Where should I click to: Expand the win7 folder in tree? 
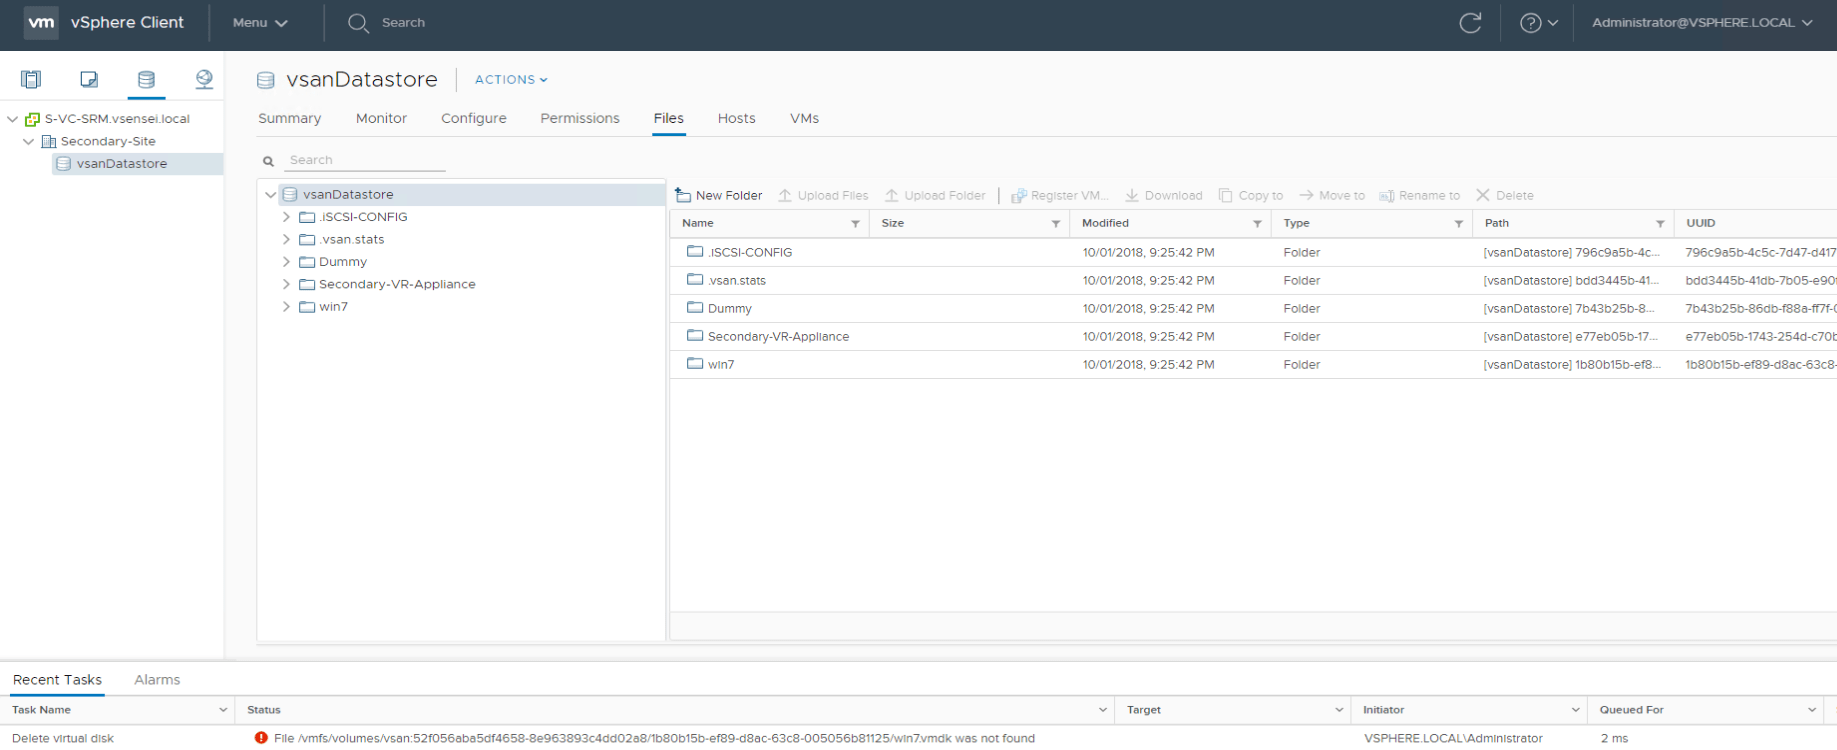(x=287, y=307)
